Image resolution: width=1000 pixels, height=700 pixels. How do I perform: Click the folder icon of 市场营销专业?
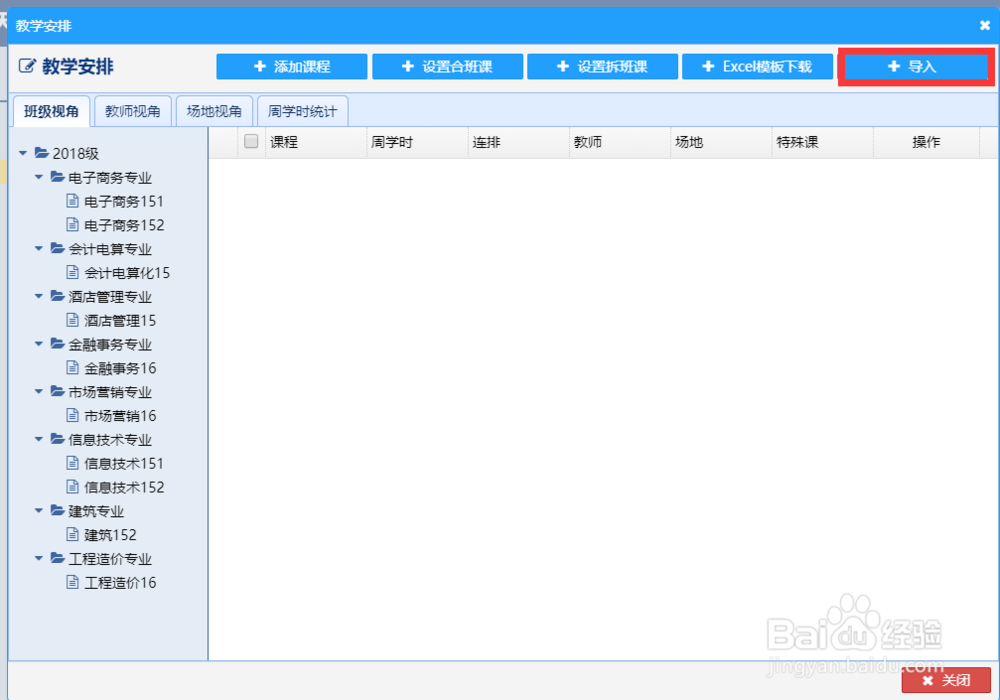(57, 392)
